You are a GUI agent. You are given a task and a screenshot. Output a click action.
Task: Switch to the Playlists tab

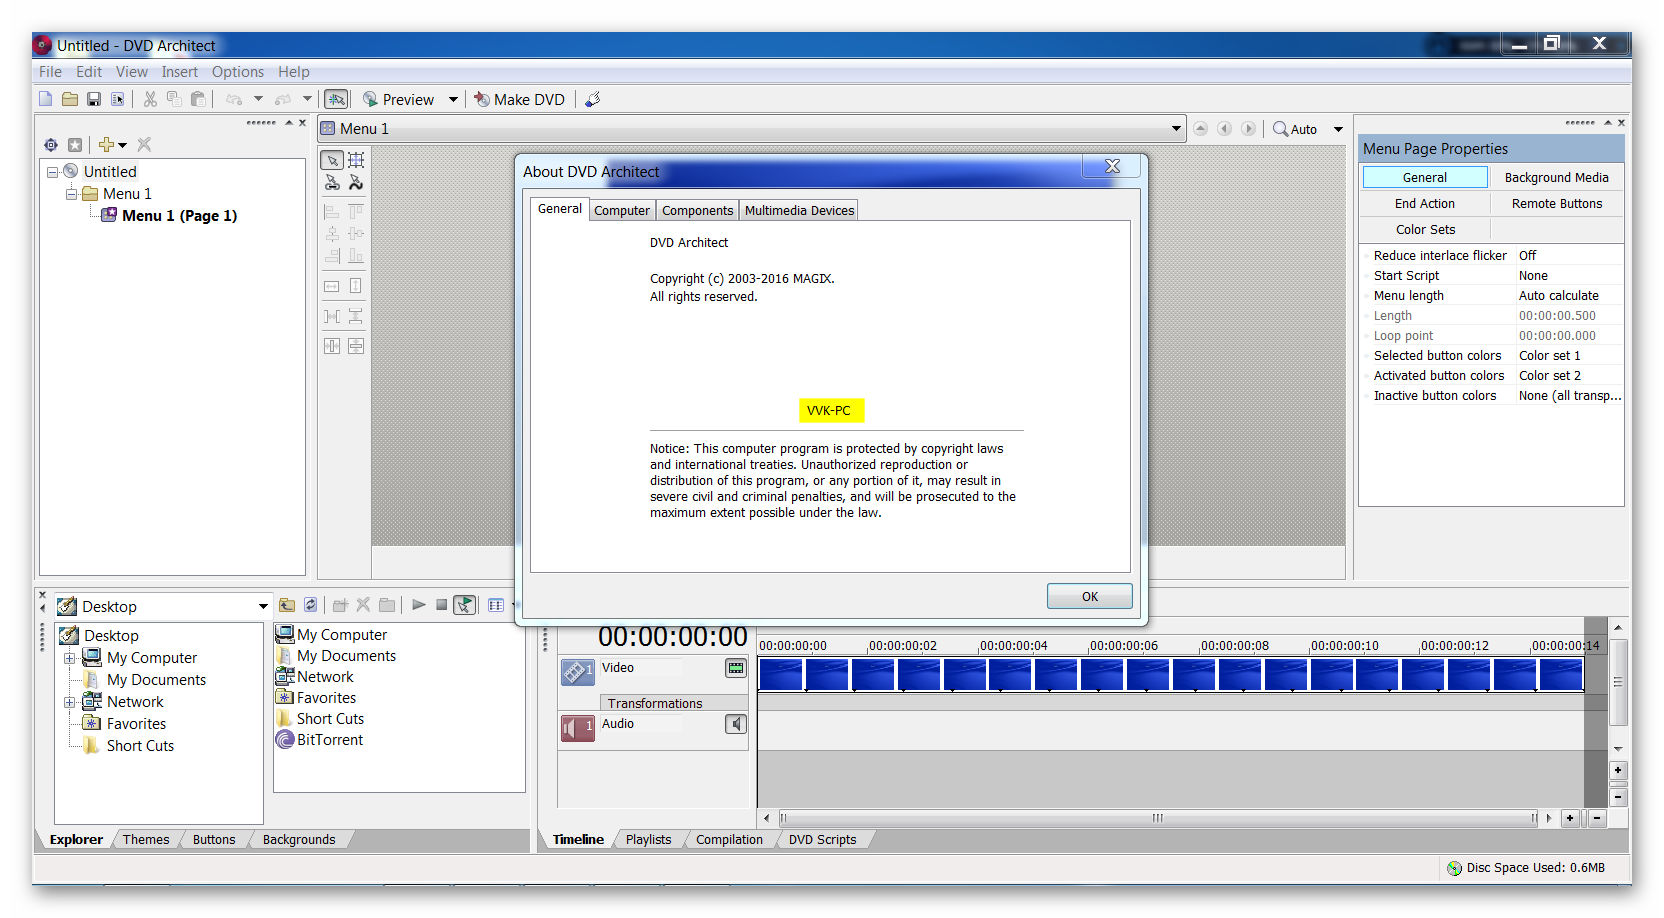point(648,840)
